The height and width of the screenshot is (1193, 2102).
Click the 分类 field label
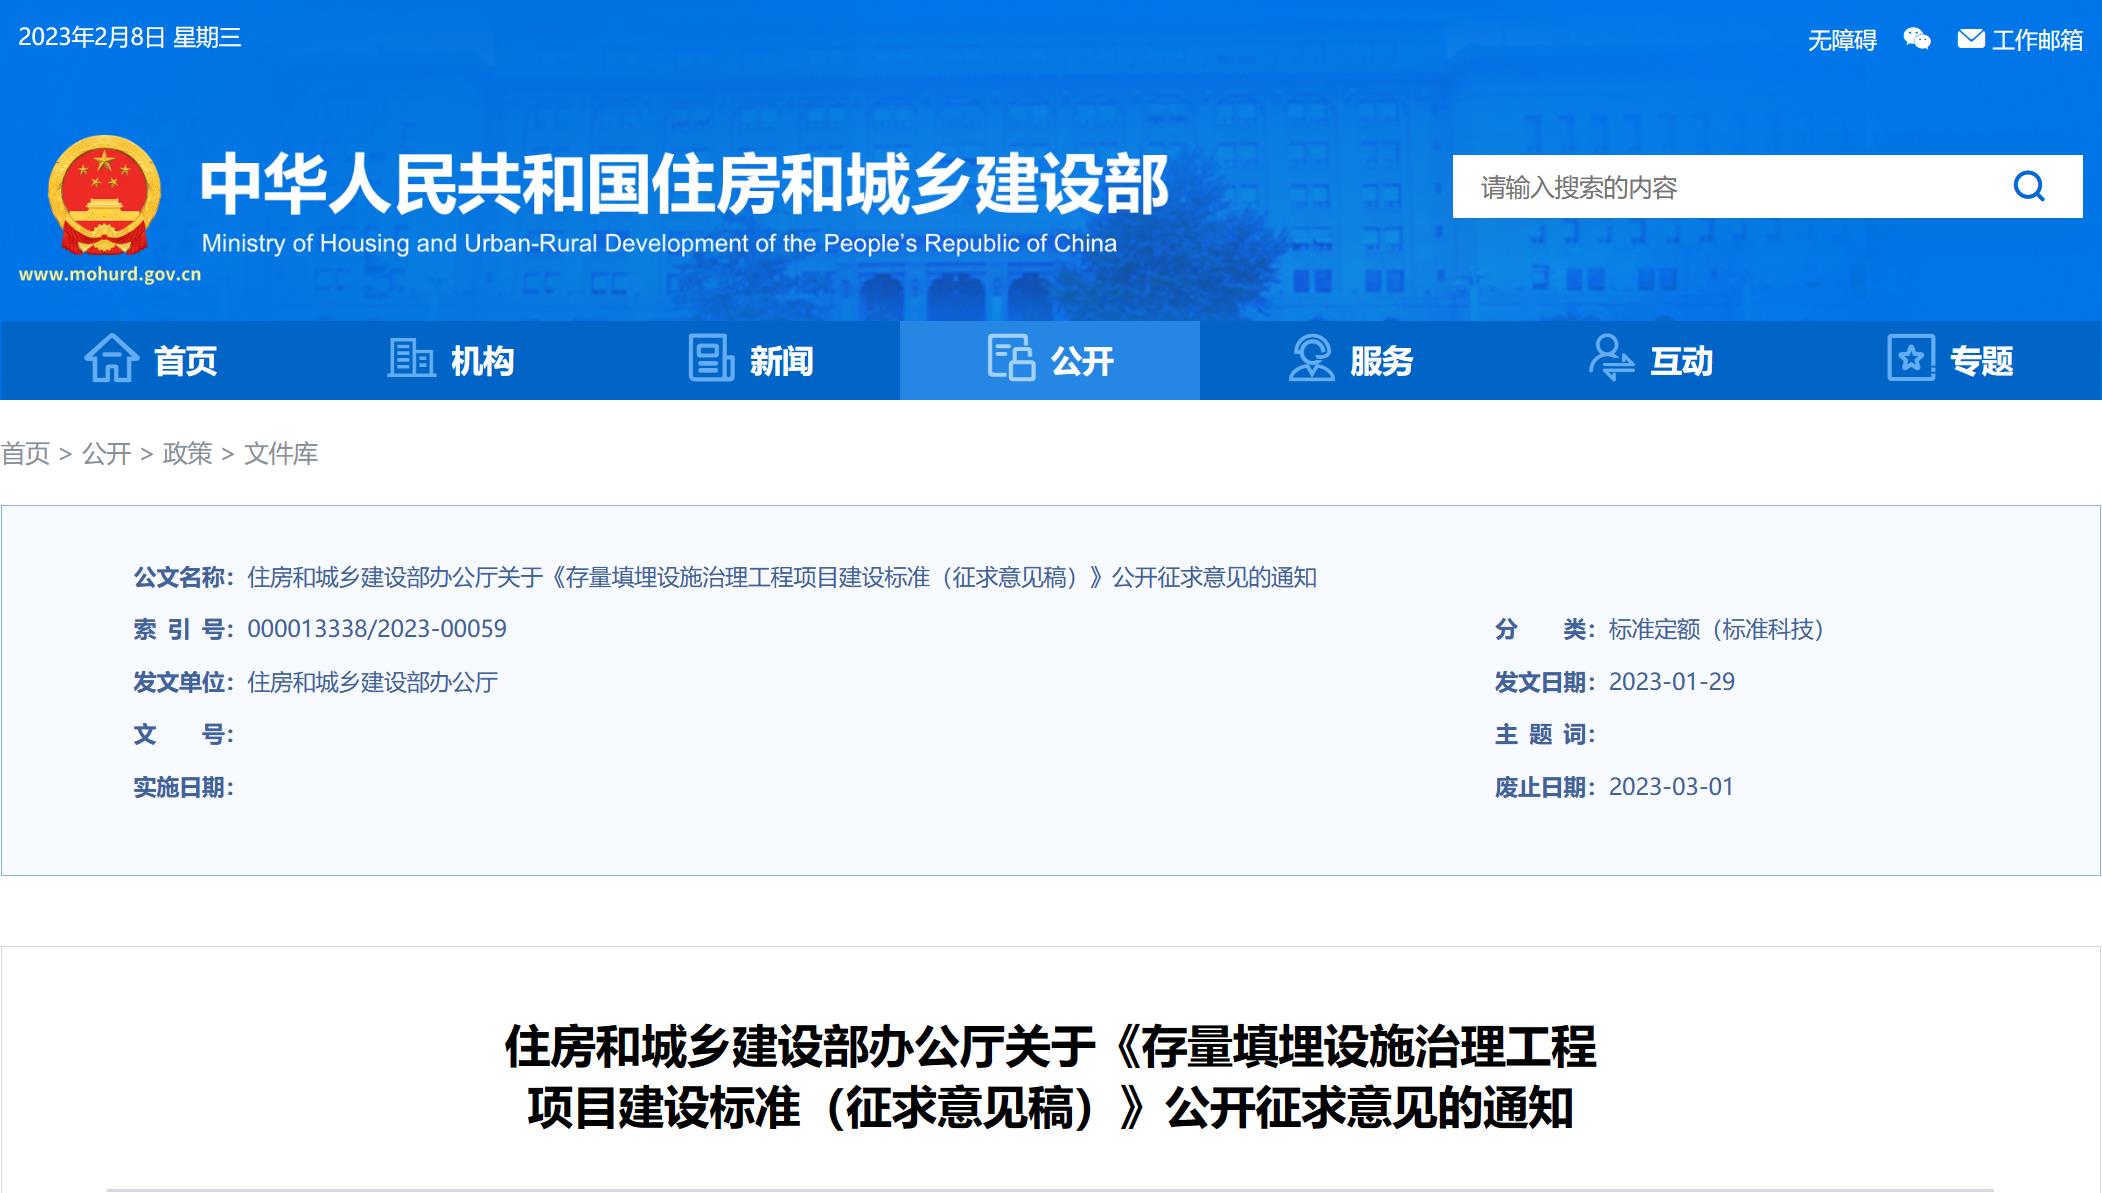(1545, 629)
